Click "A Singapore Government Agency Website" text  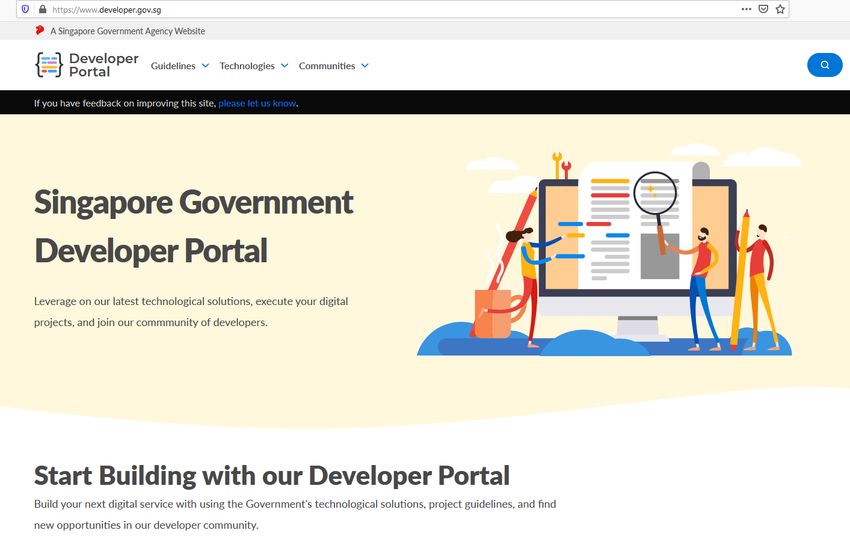(127, 31)
